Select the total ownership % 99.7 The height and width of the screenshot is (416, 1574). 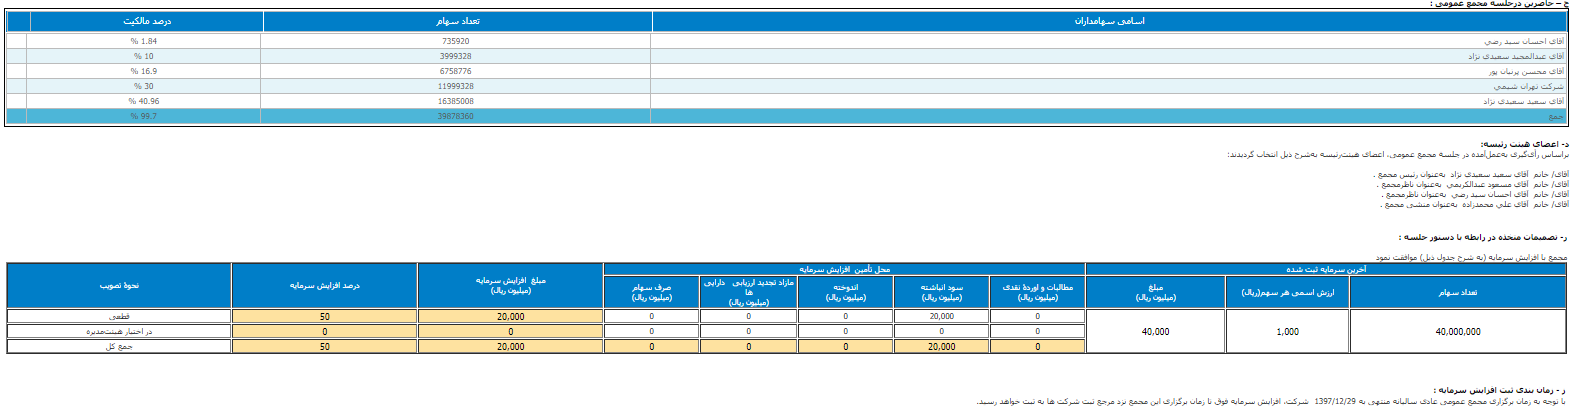point(143,116)
